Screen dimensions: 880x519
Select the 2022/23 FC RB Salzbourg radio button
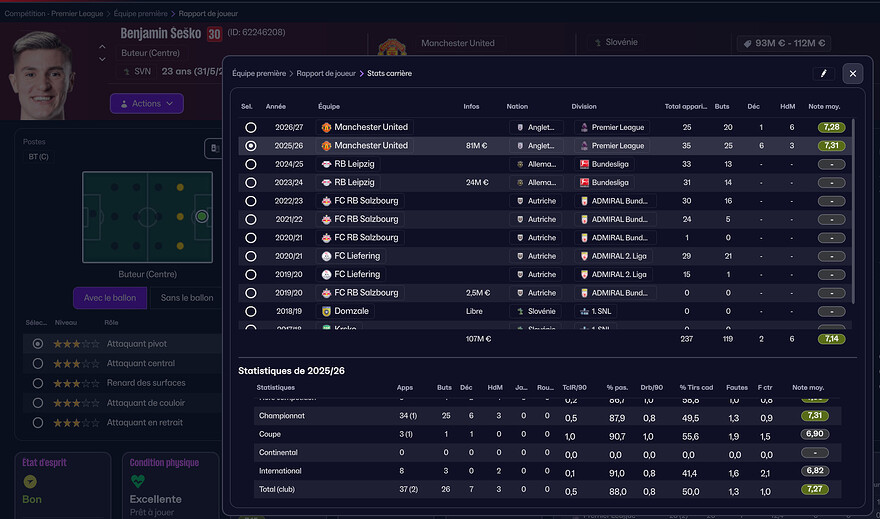pos(250,201)
